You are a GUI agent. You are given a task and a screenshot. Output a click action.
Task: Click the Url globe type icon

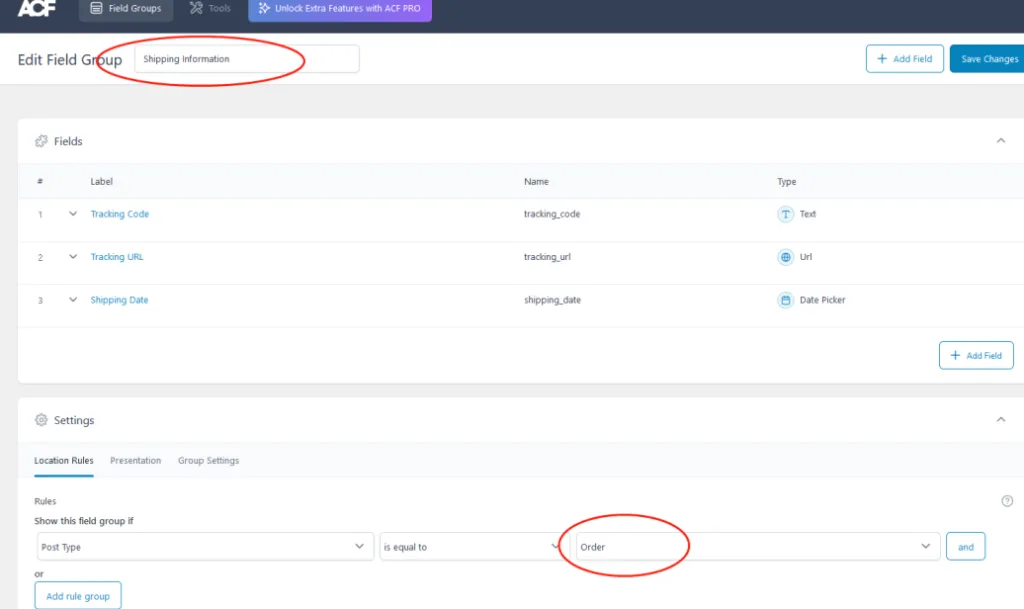point(785,257)
